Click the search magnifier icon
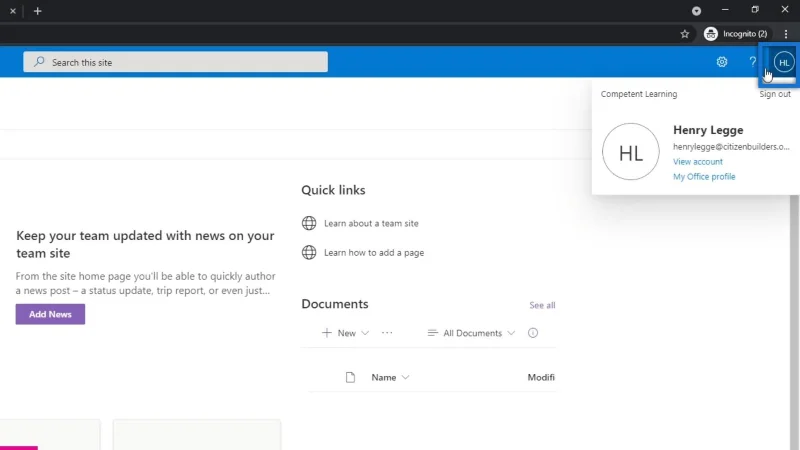800x450 pixels. tap(39, 62)
